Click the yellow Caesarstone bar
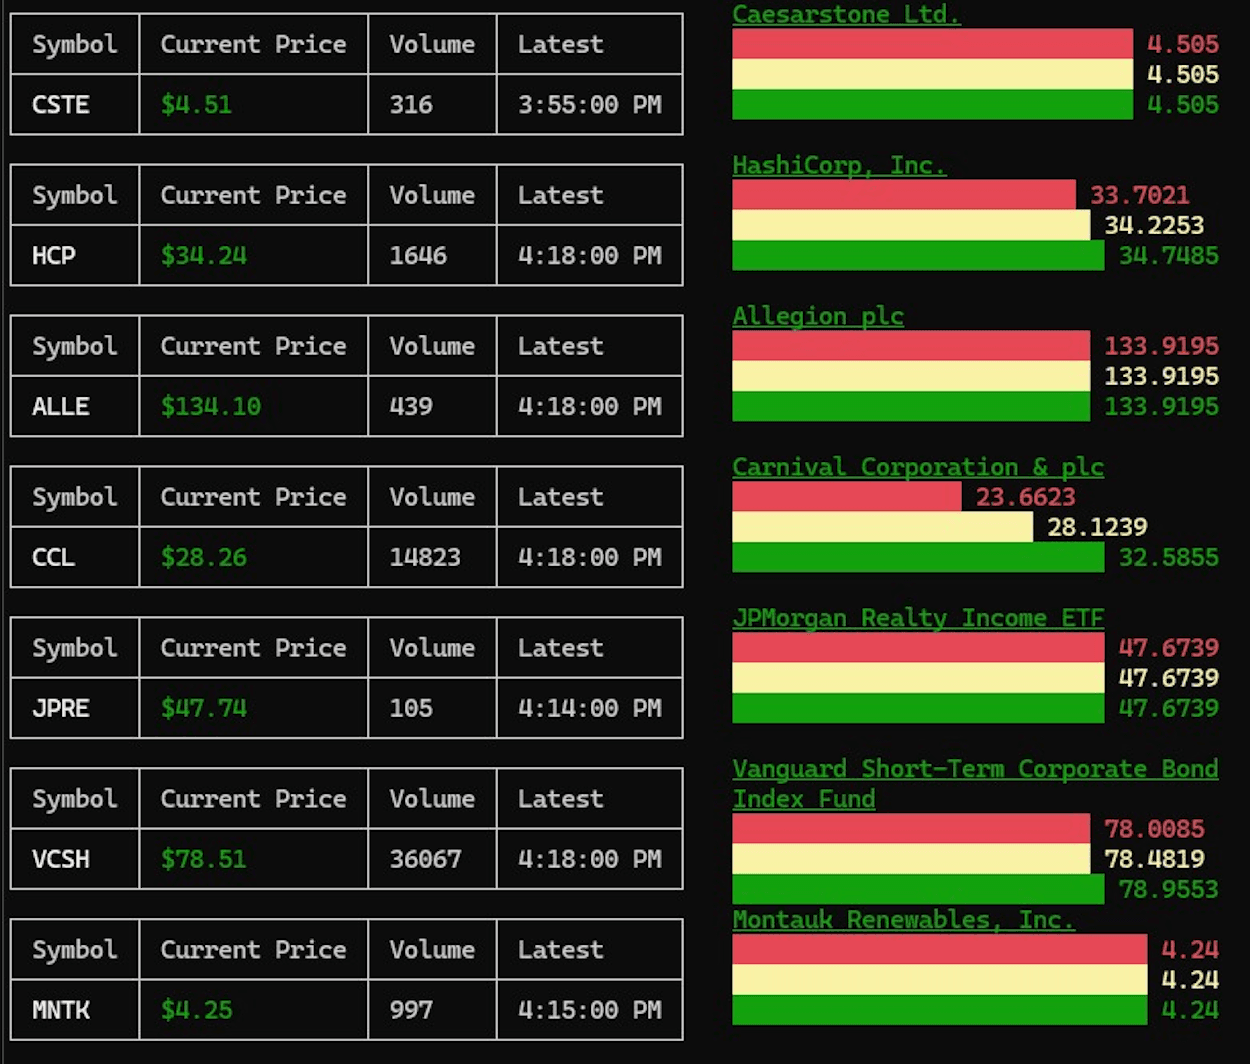This screenshot has width=1250, height=1064. pyautogui.click(x=932, y=74)
